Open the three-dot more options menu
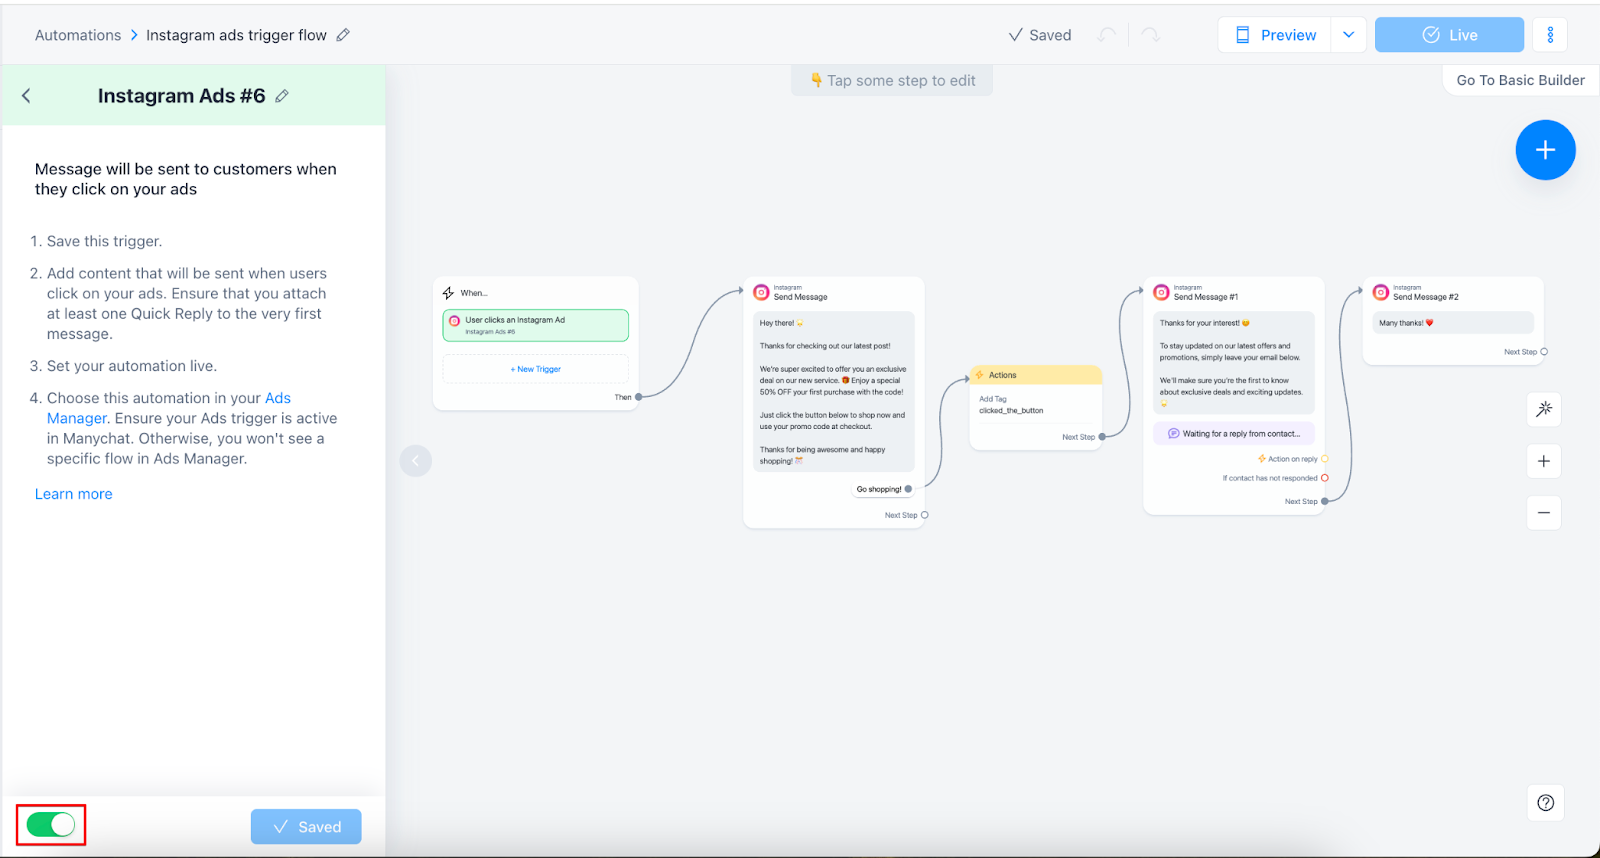Viewport: 1600px width, 858px height. (x=1550, y=35)
